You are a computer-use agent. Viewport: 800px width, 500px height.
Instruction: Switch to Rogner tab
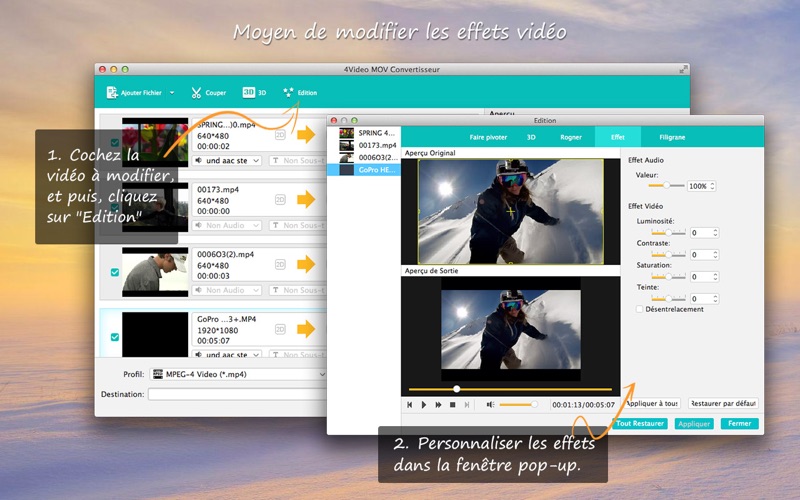tap(571, 137)
